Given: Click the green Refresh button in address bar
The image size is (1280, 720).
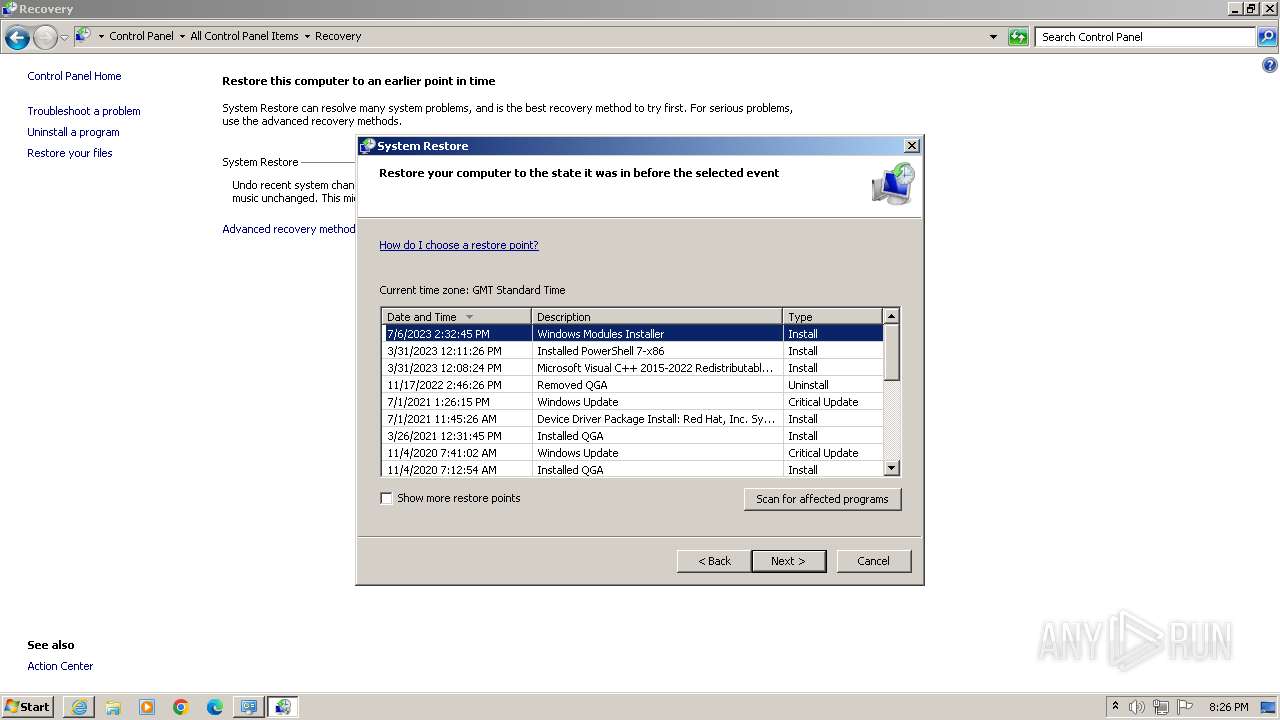Looking at the screenshot, I should [x=1018, y=37].
